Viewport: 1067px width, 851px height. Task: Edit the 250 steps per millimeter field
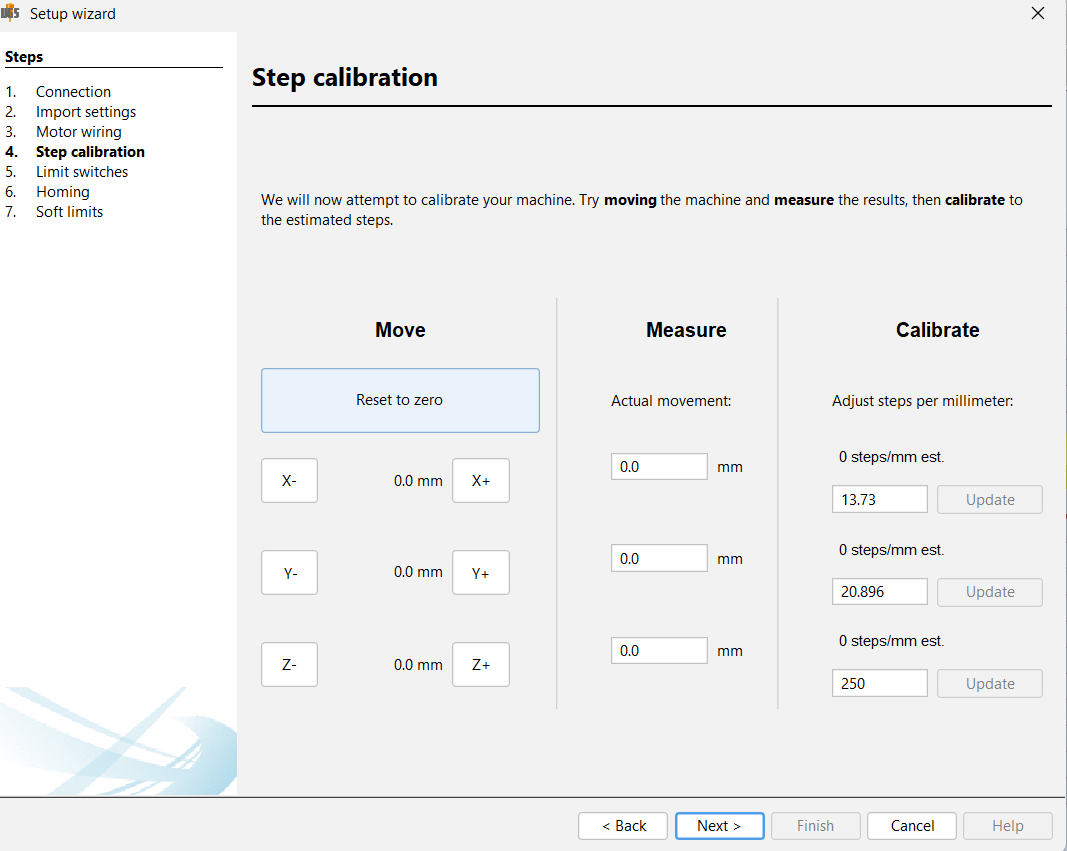point(879,684)
